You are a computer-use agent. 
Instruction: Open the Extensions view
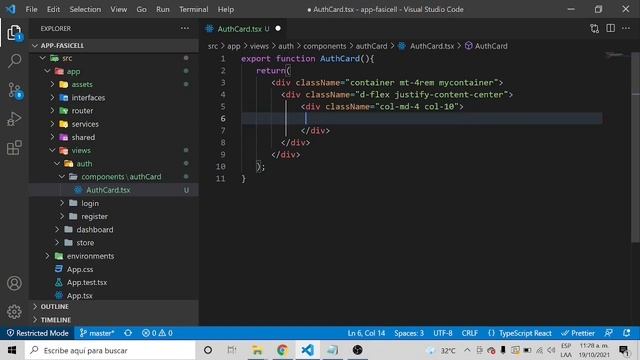[14, 148]
